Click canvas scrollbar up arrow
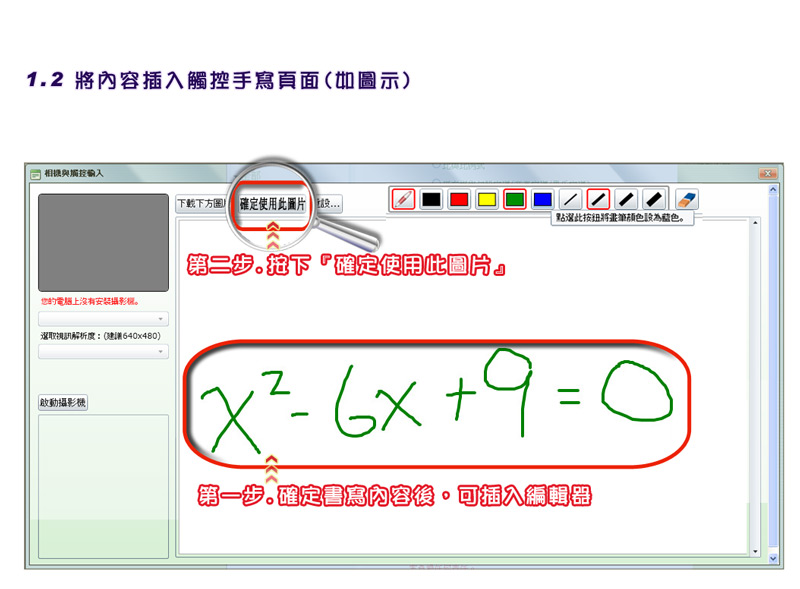800x589 pixels. [x=755, y=223]
